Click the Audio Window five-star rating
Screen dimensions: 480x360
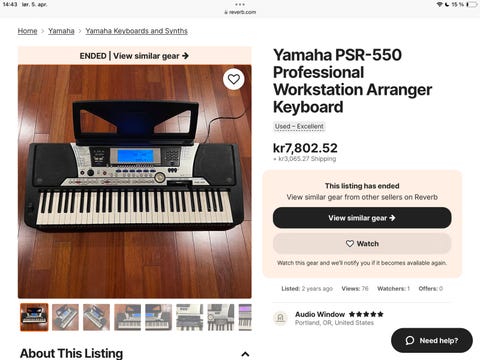(366, 314)
